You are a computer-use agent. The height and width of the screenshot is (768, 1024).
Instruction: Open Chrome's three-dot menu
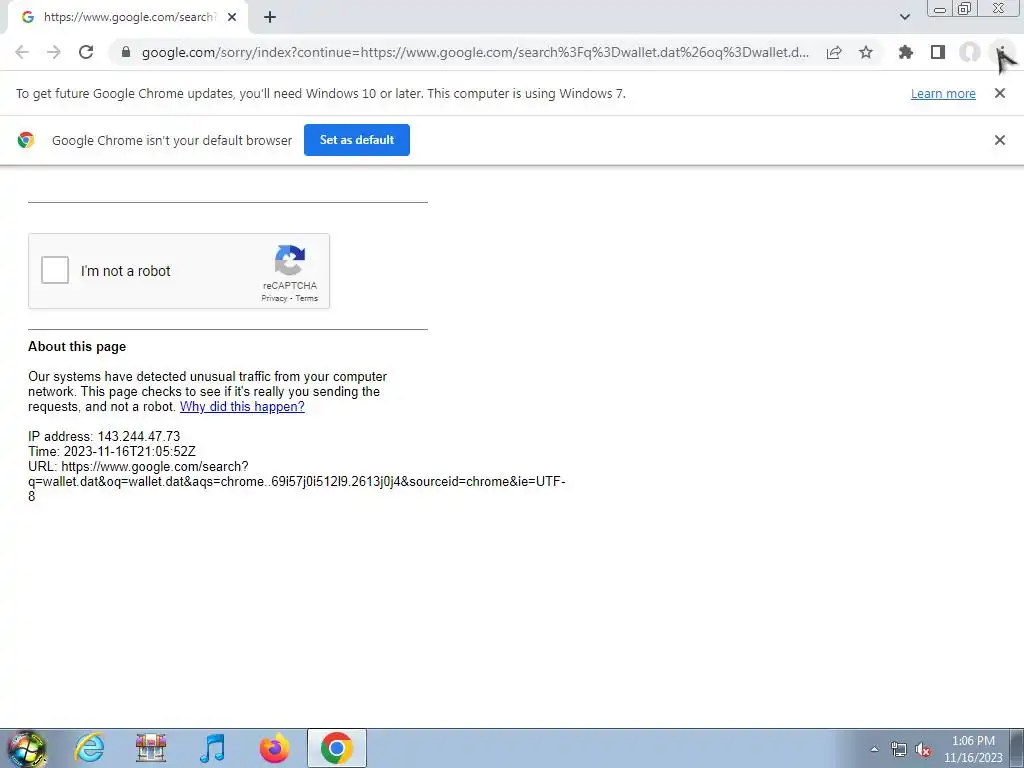1001,52
